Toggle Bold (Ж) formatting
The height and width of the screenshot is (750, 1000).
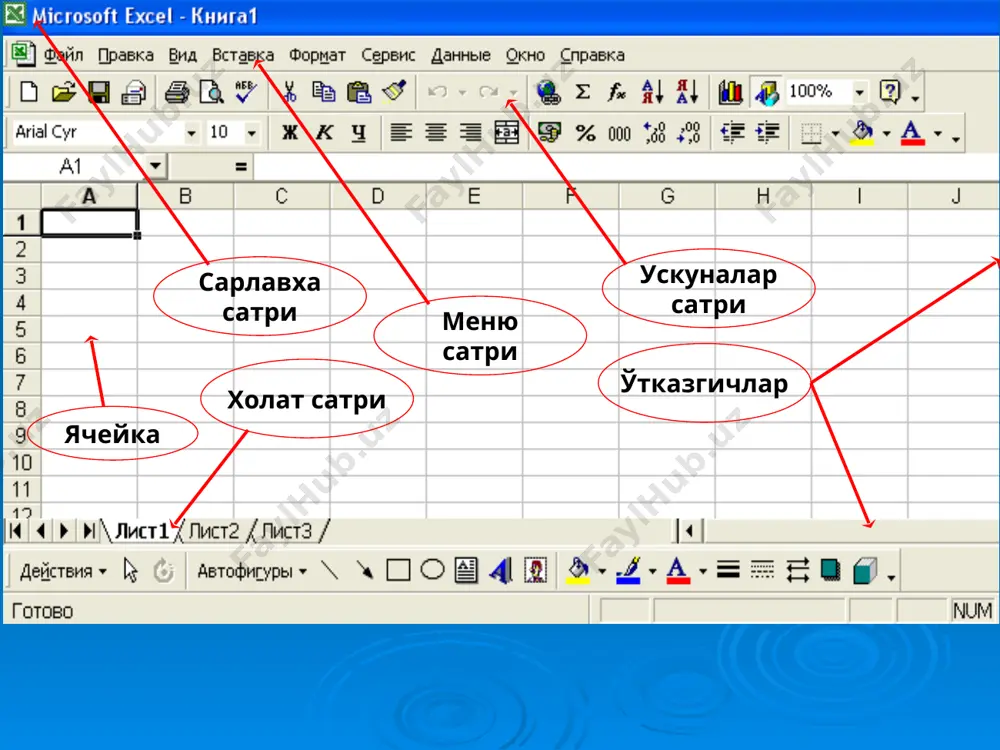(x=290, y=133)
